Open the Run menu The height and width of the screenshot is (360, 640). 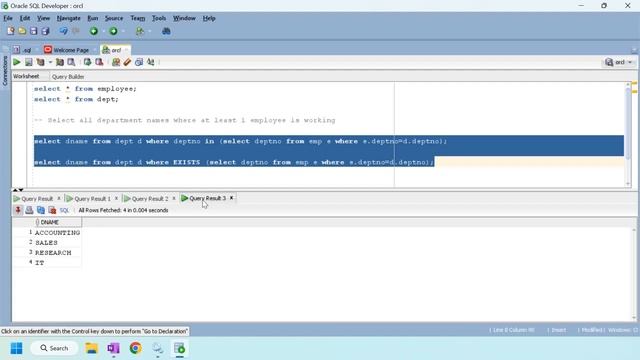pyautogui.click(x=93, y=18)
